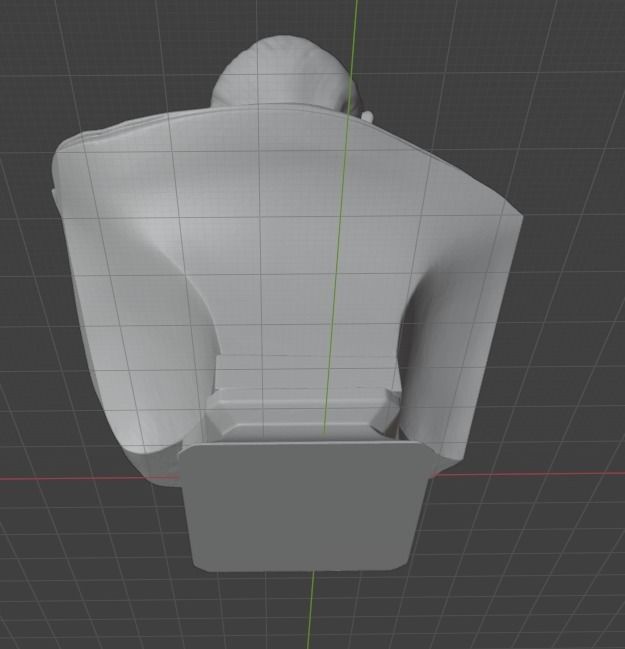Click the rectangular base plate of the model
Screen dimensions: 625x649
click(304, 506)
